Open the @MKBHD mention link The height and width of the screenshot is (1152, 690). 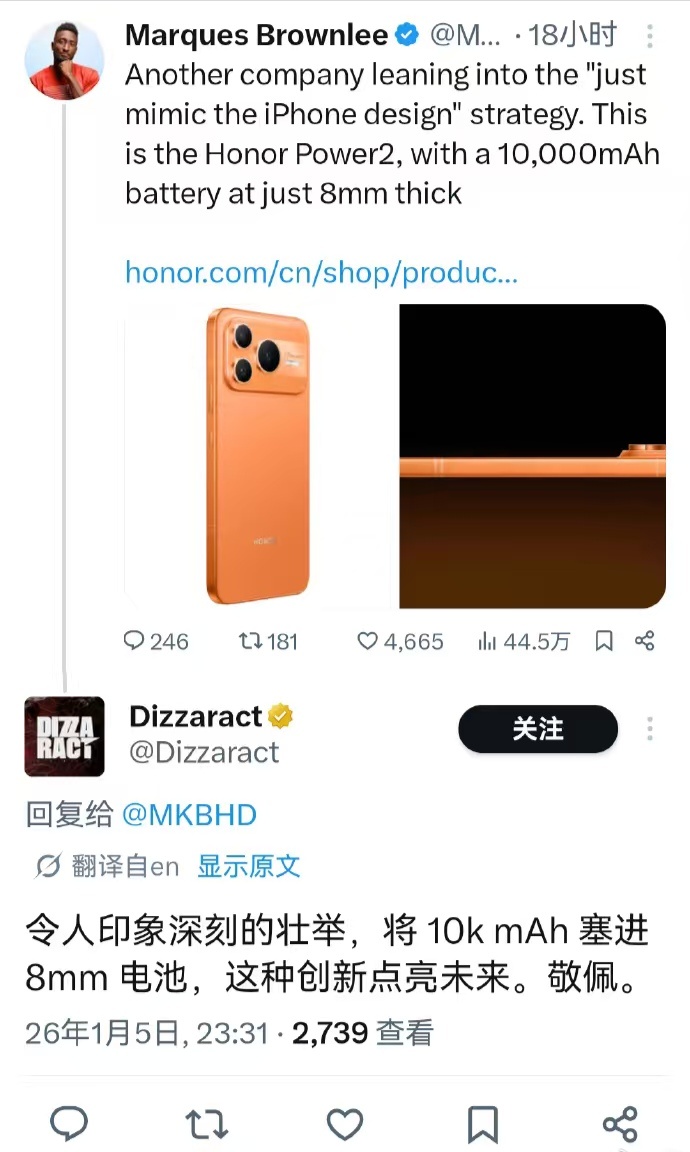coord(189,815)
